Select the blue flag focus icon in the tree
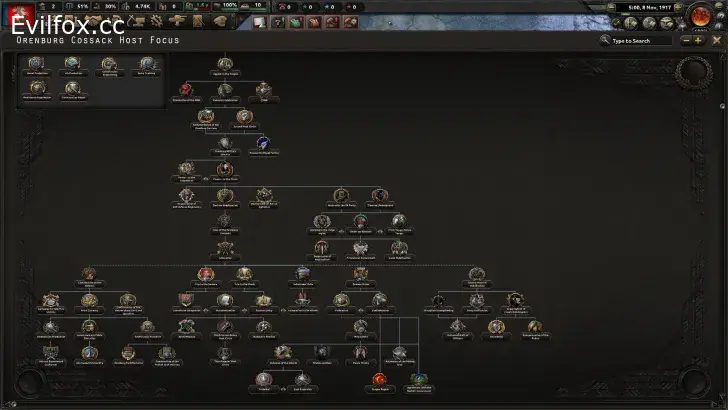Screen dimensions: 728x410 pos(262,143)
